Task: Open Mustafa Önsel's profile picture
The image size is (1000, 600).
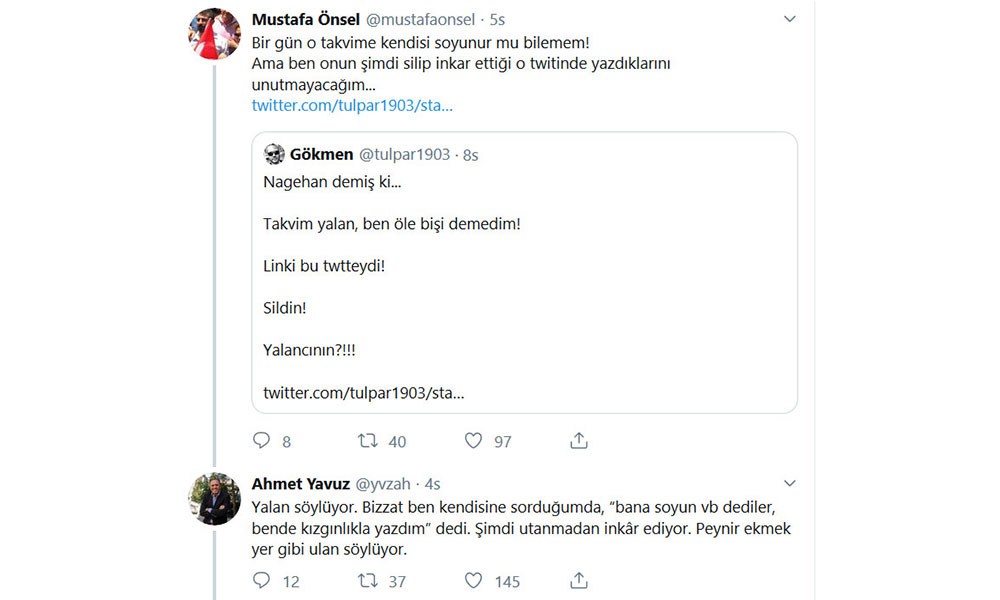Action: coord(215,34)
